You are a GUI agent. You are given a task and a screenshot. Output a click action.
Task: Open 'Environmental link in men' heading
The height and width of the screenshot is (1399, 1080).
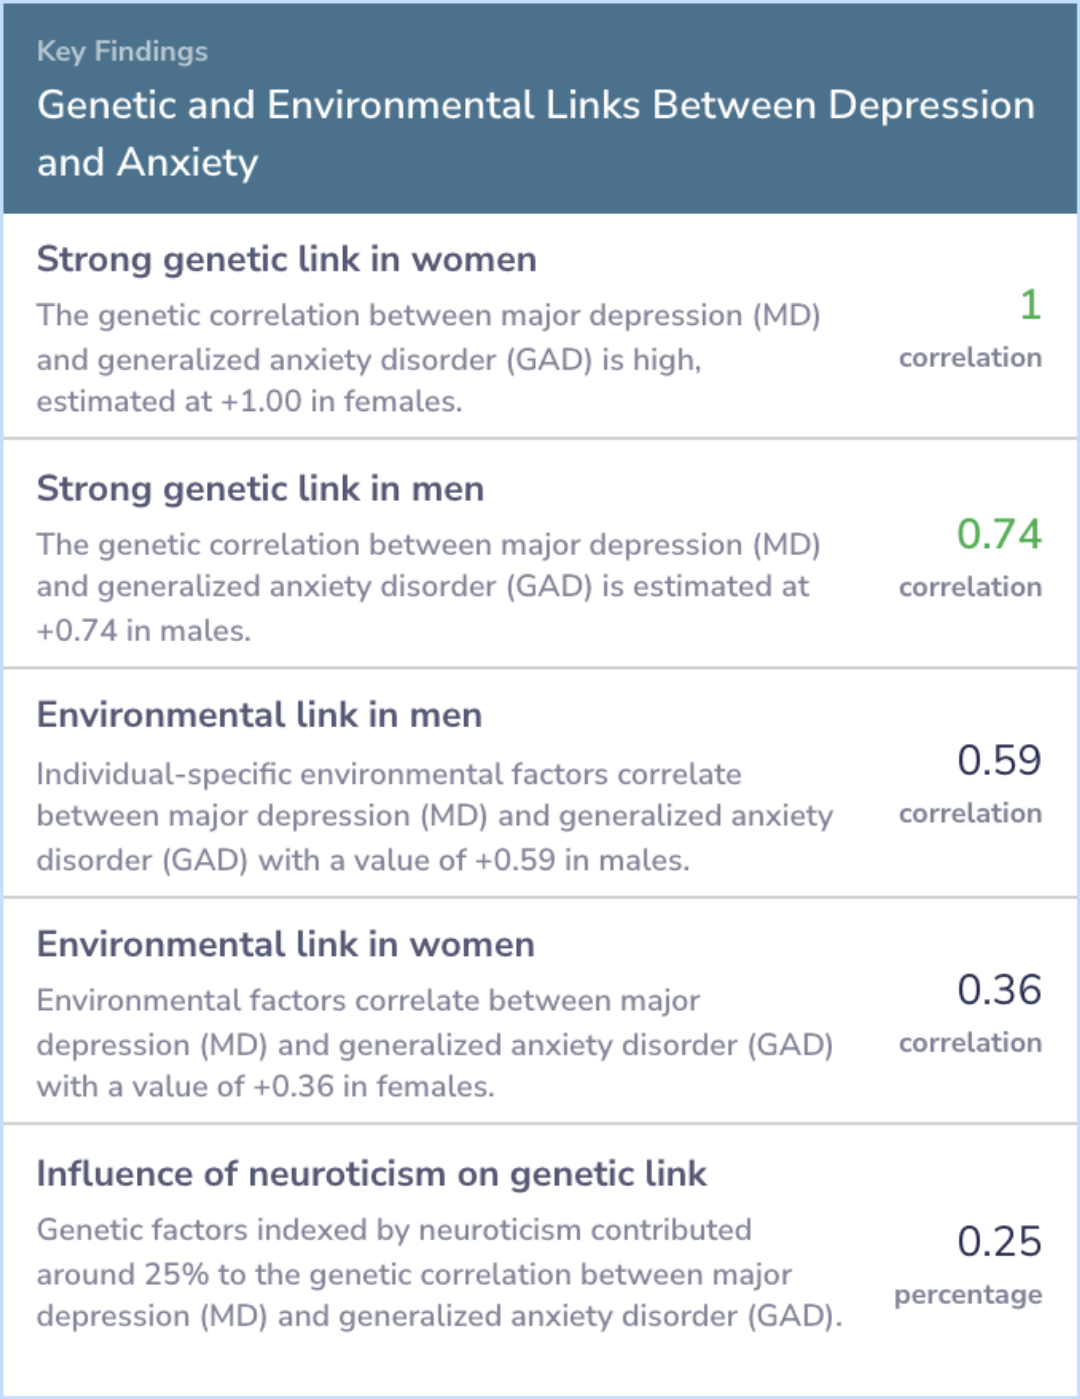point(260,715)
